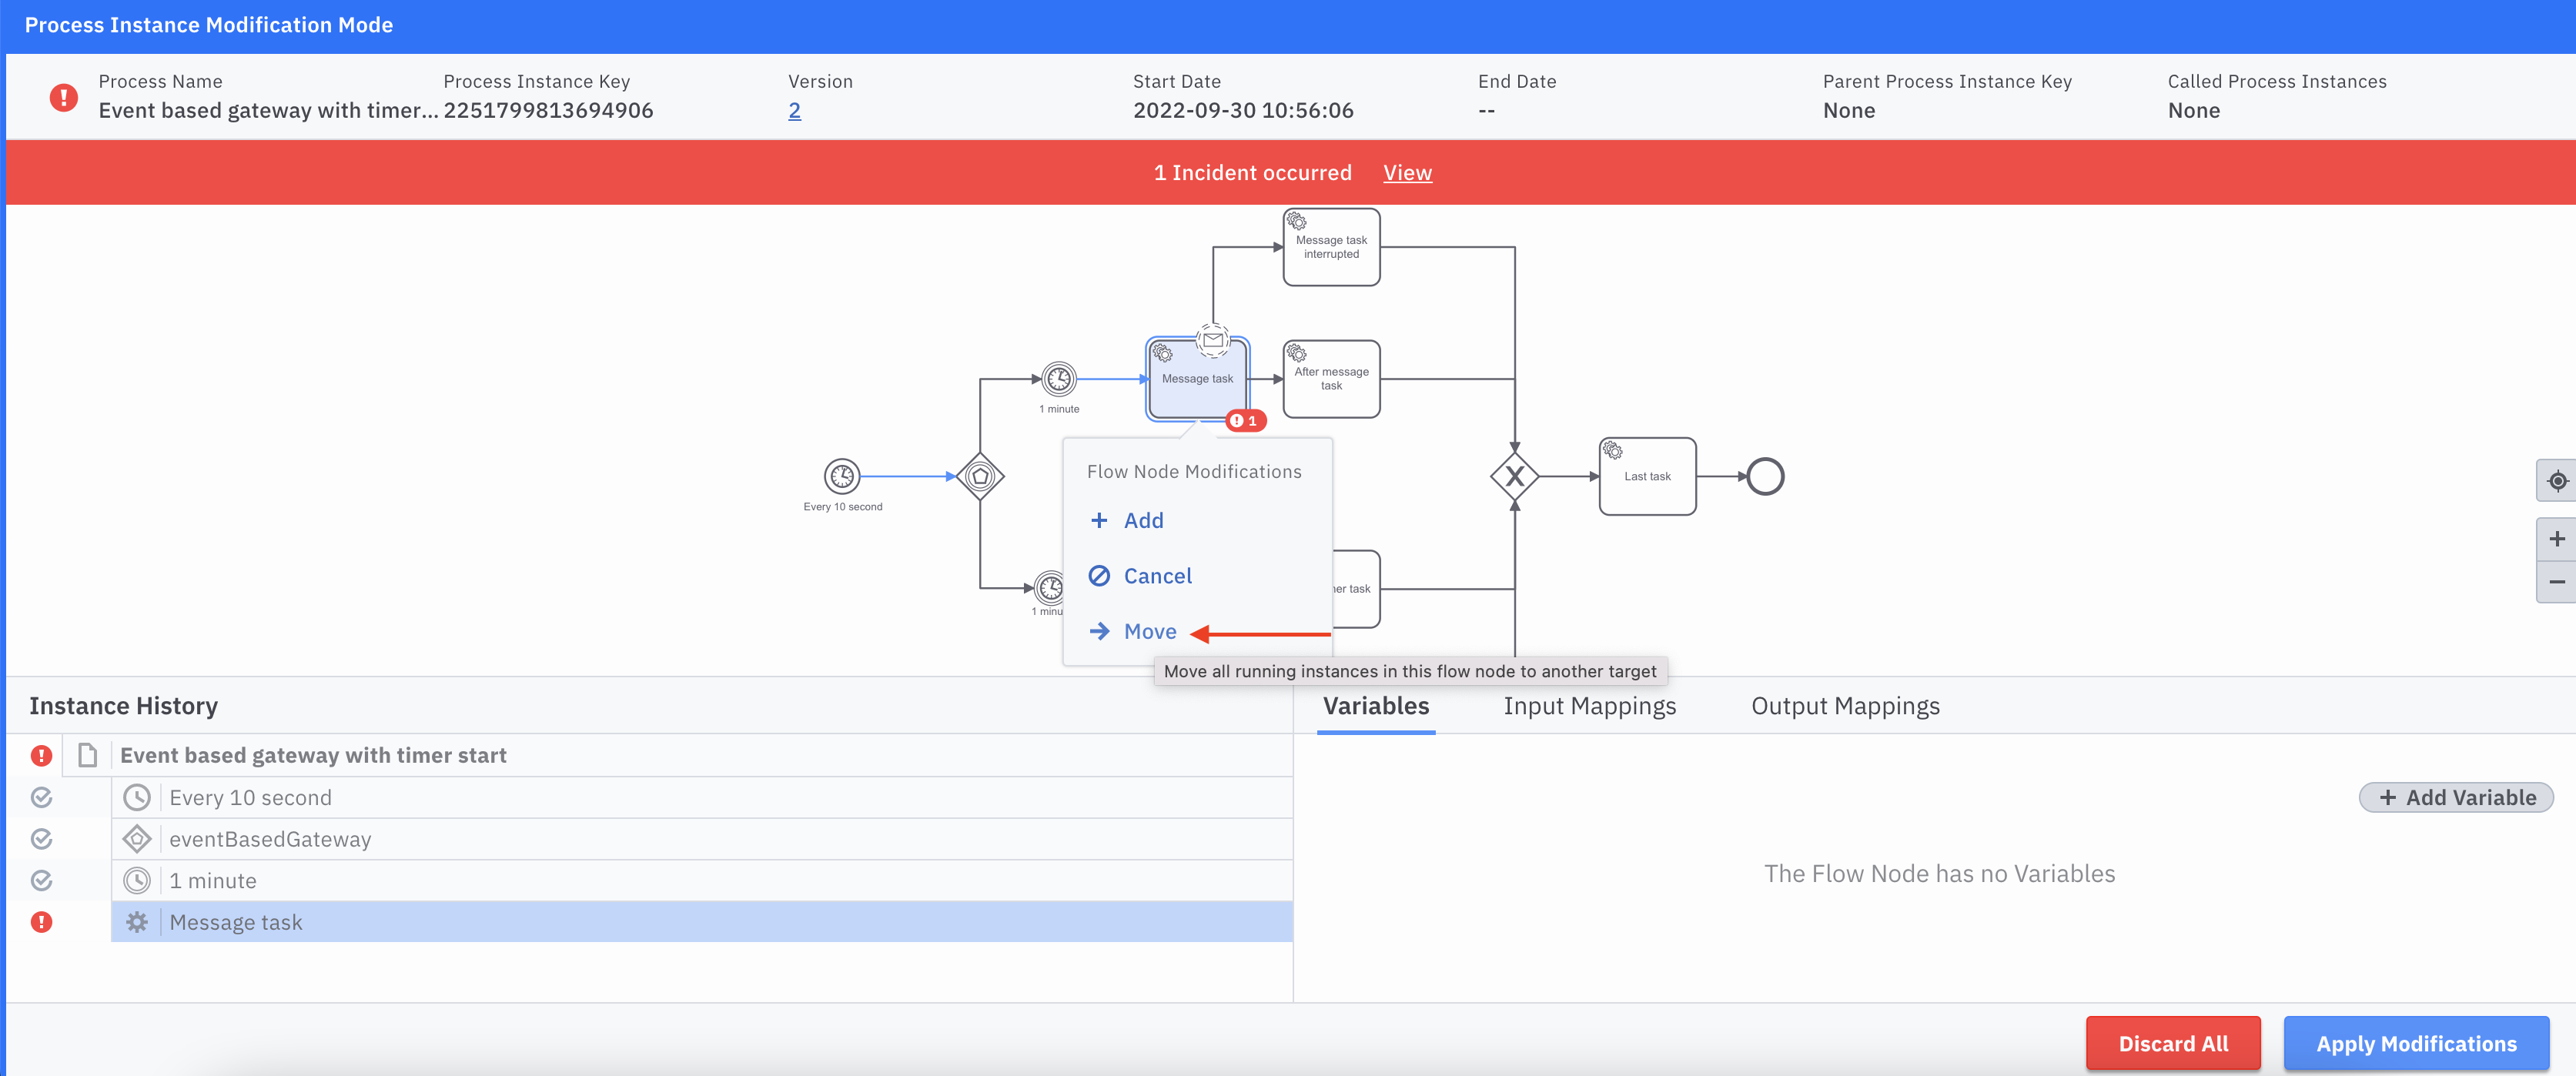Click the upper '1 minute' timer event
Image resolution: width=2576 pixels, height=1076 pixels.
click(x=1059, y=379)
